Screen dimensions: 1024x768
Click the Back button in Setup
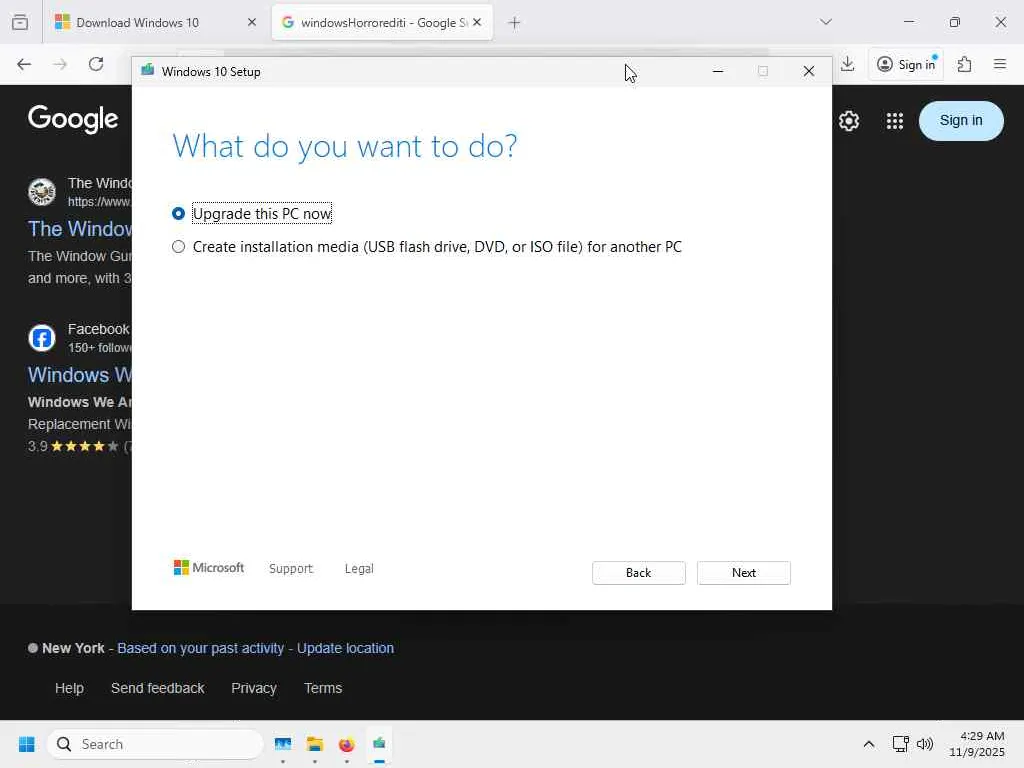(x=638, y=573)
